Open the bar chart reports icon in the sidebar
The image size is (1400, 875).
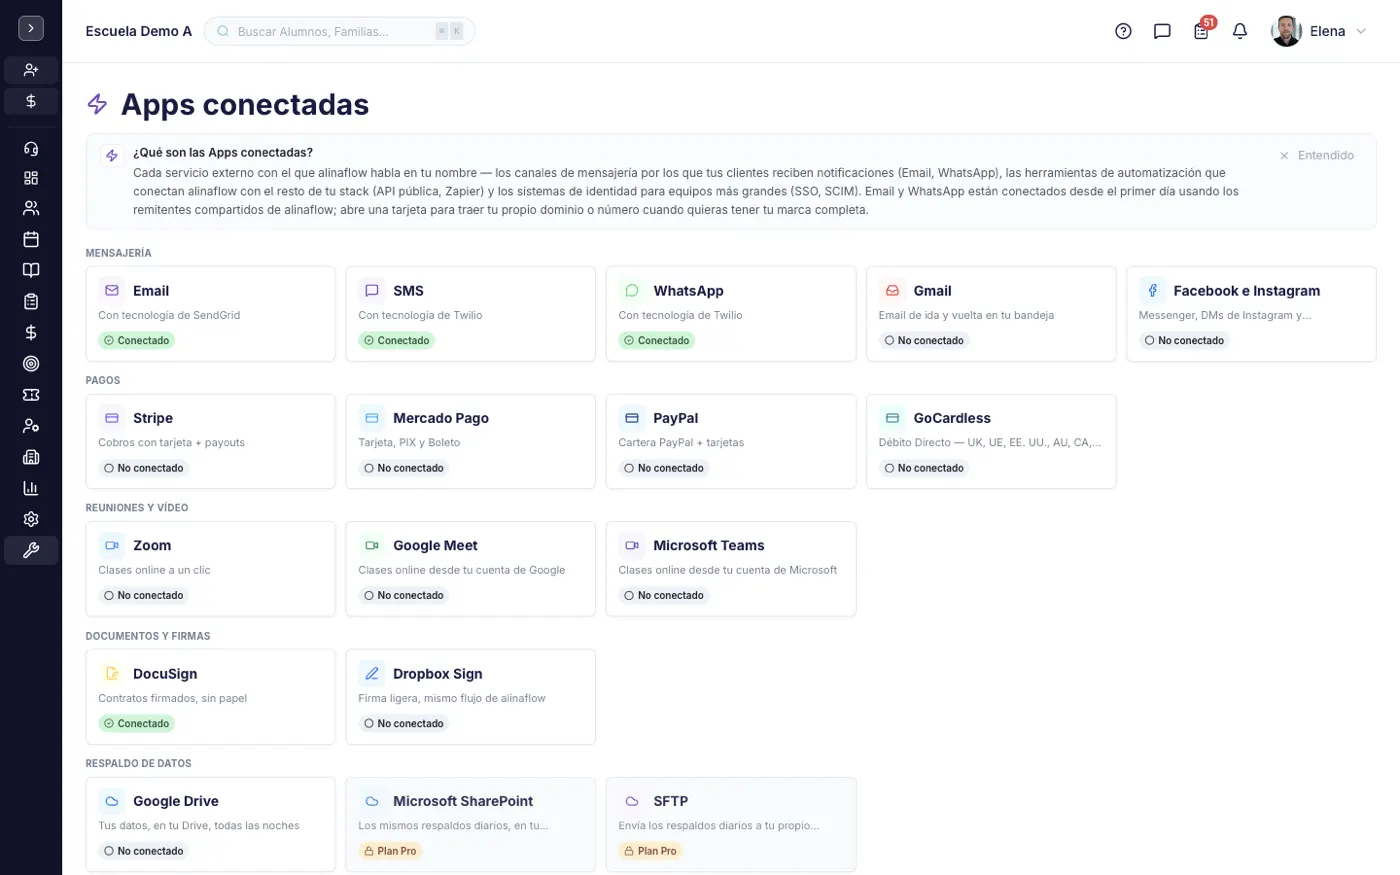pyautogui.click(x=31, y=488)
